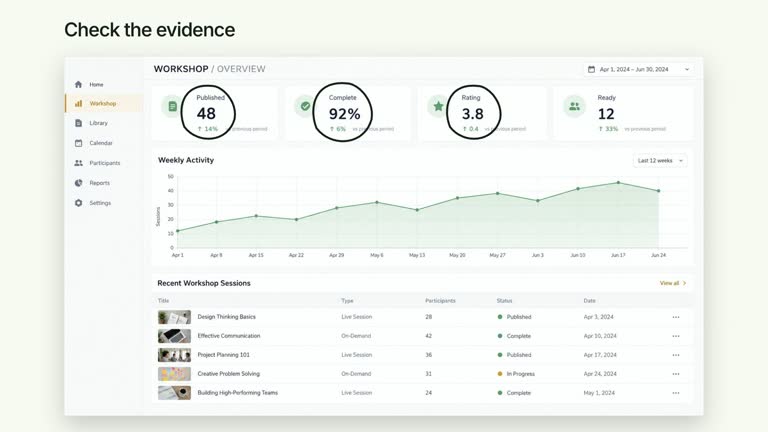Click the Creative Problem Solving thumbnail
The image size is (768, 432).
[x=174, y=374]
